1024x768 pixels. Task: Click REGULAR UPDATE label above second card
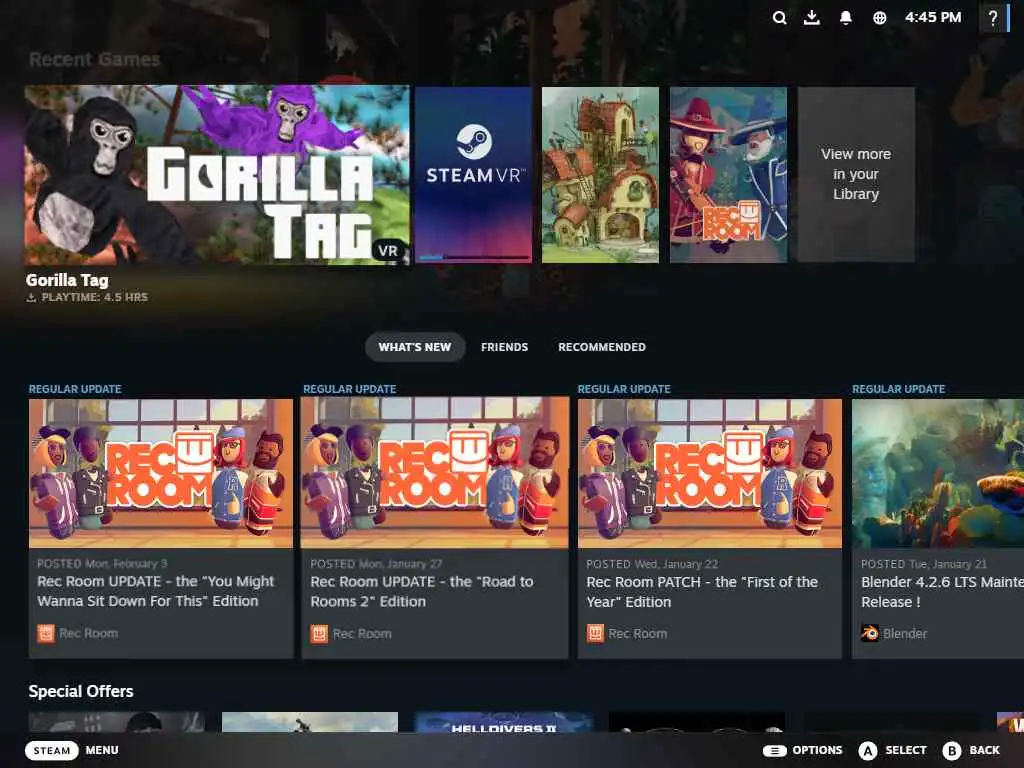pos(349,389)
